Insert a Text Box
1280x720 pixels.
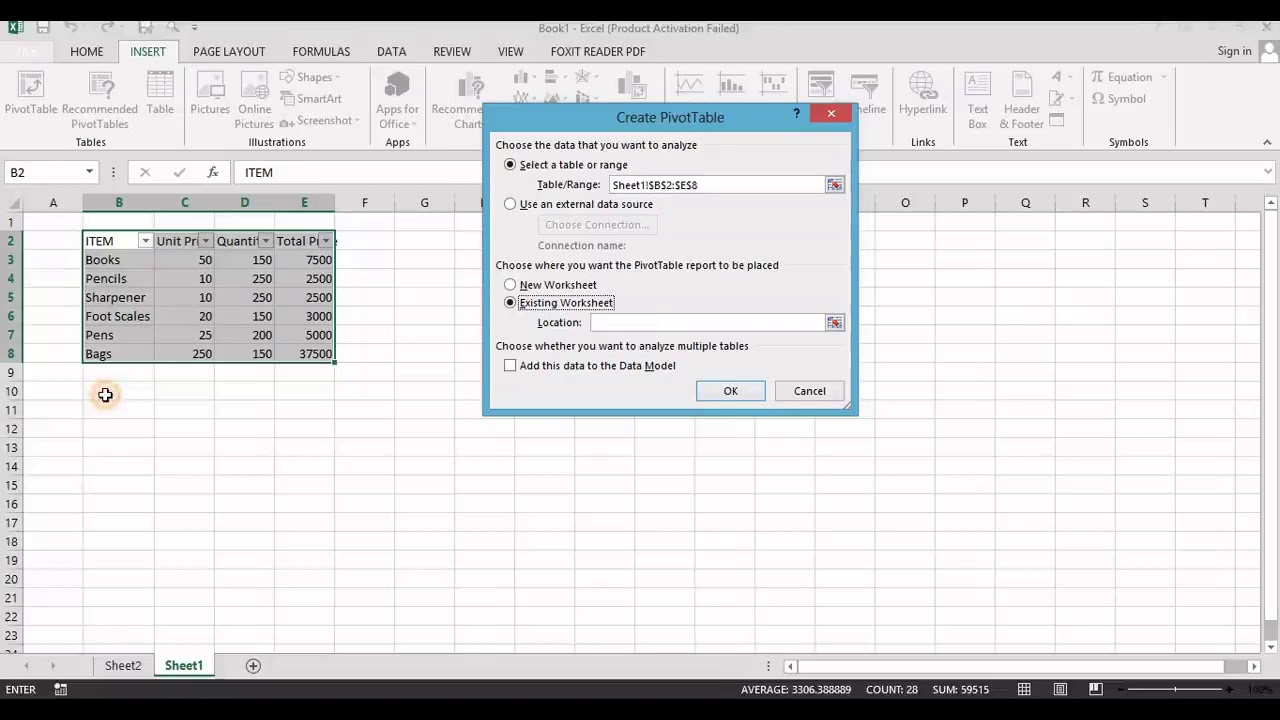click(977, 101)
